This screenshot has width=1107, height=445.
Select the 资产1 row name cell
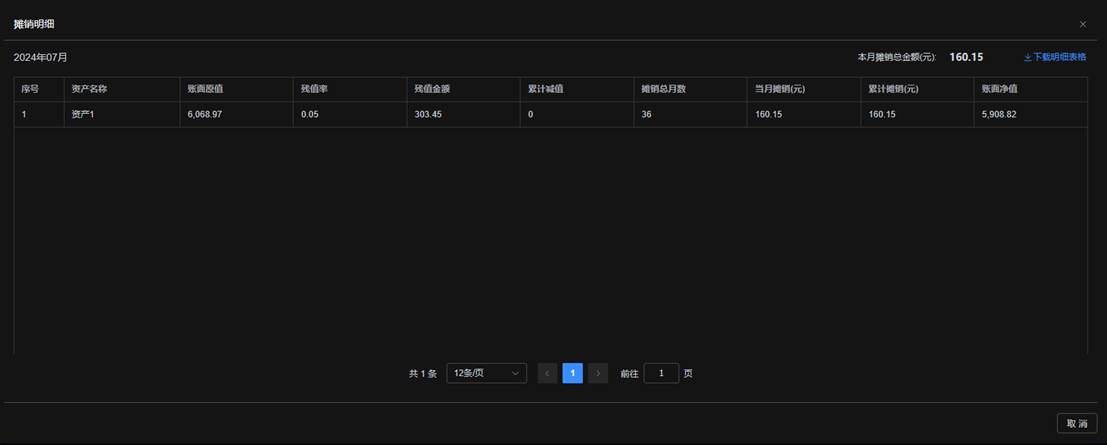tap(83, 115)
